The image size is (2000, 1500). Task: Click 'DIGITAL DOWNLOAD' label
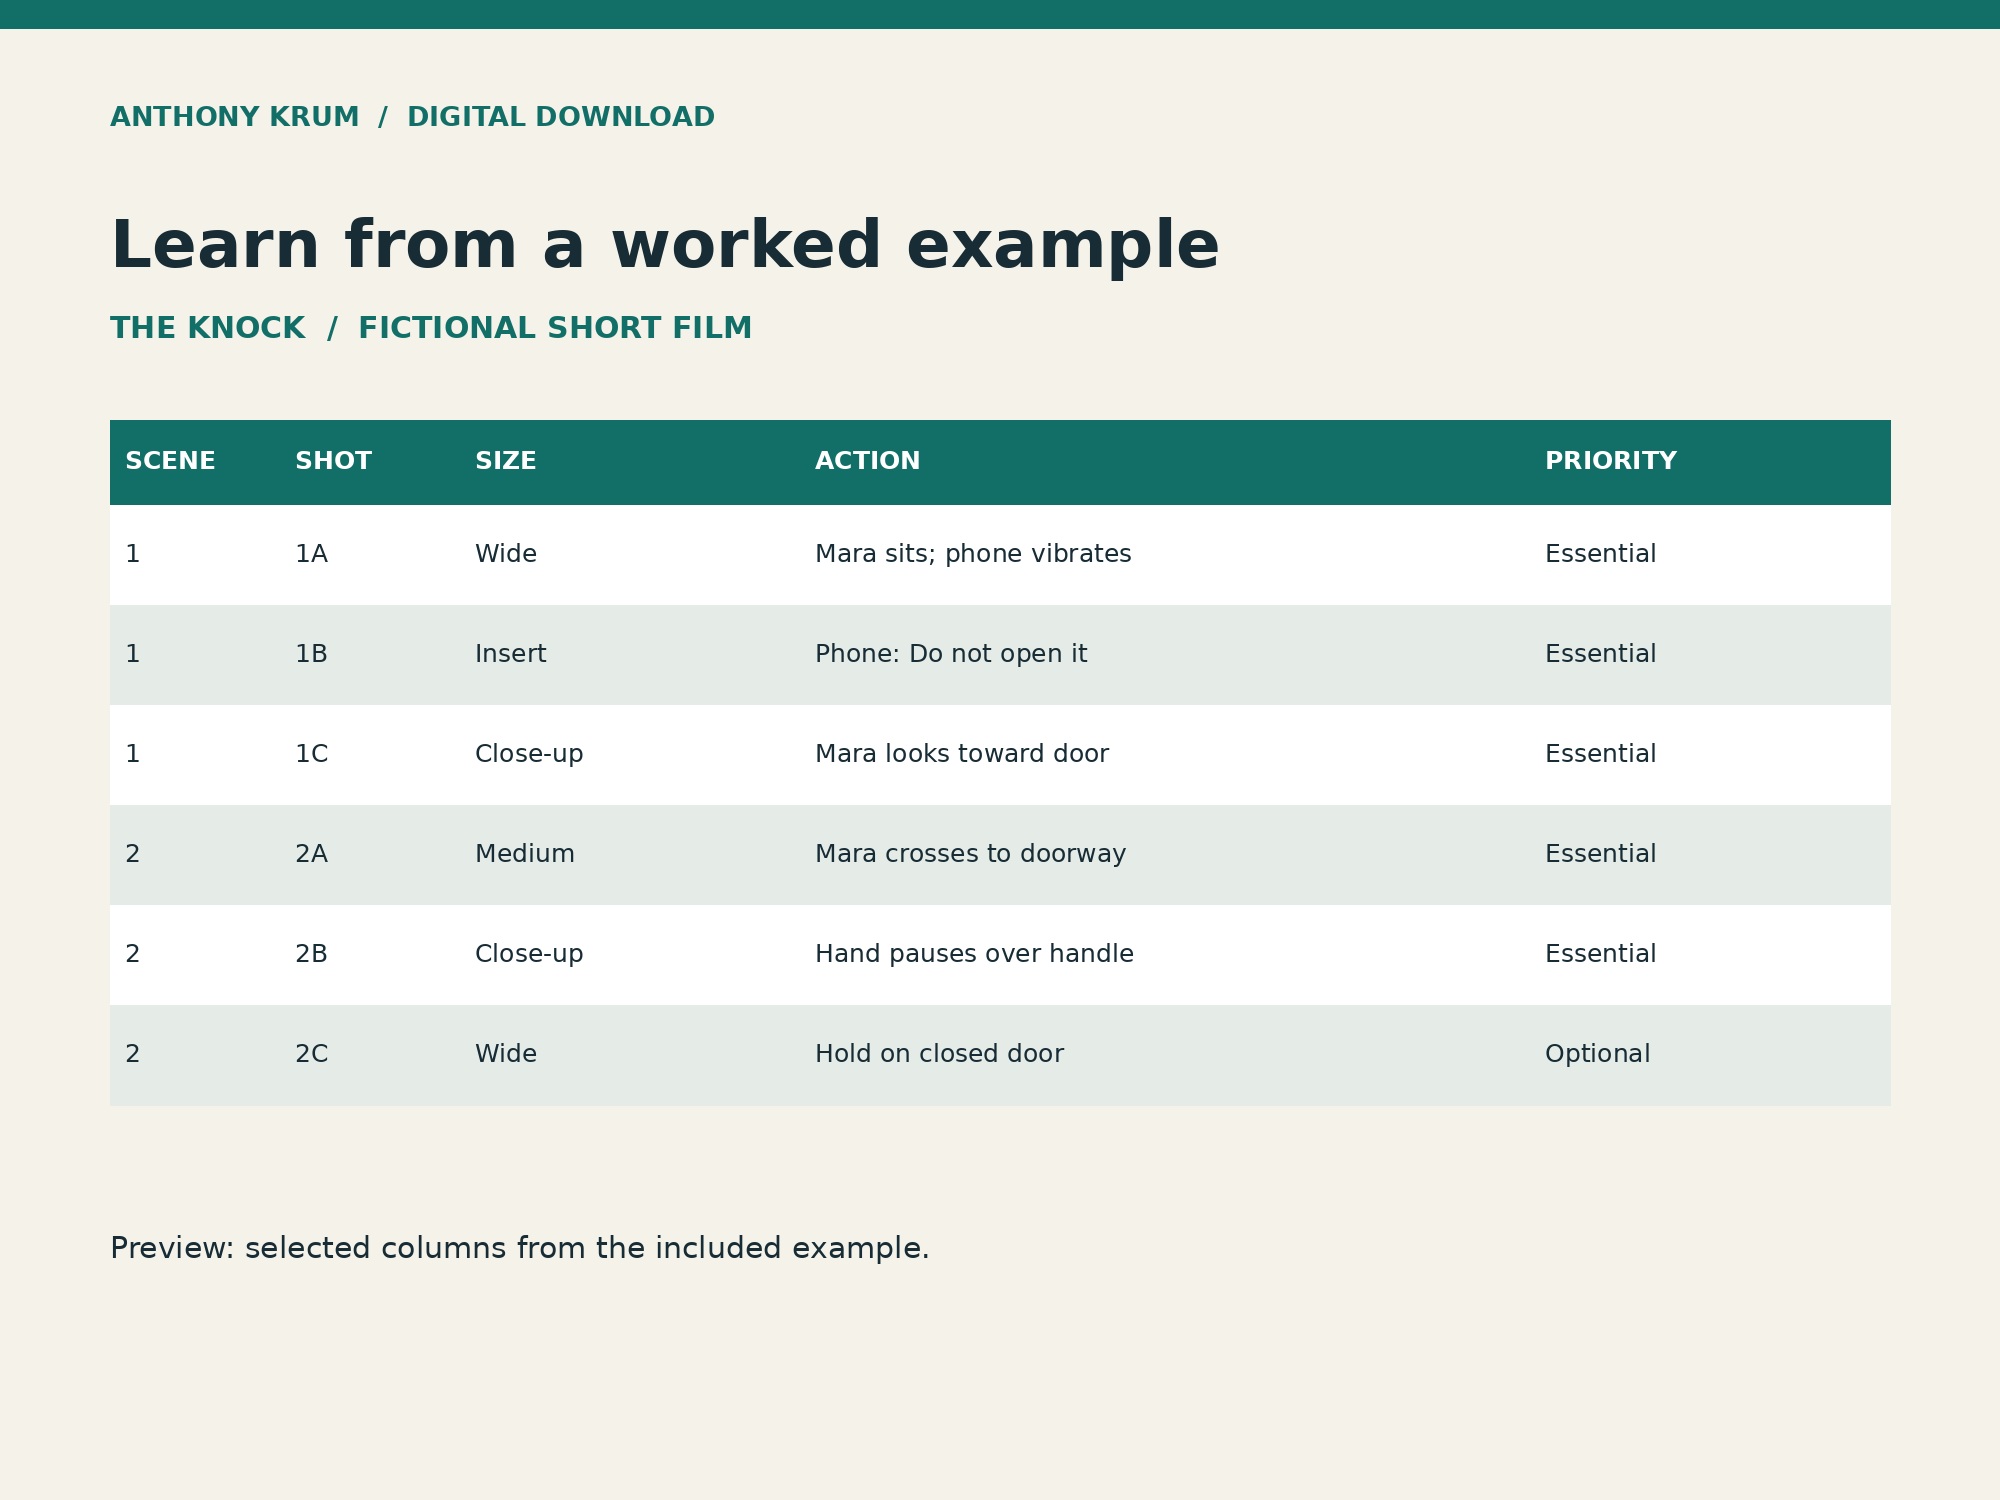561,117
